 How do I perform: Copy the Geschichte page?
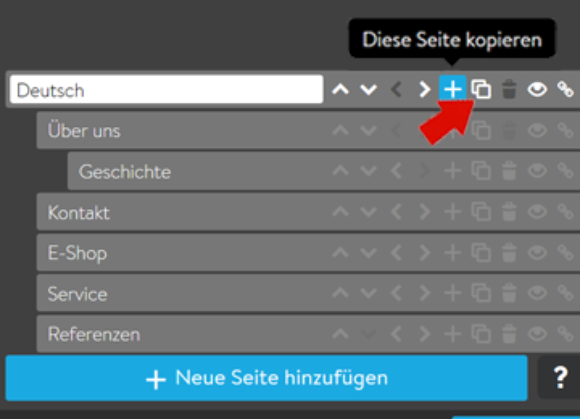pos(481,171)
